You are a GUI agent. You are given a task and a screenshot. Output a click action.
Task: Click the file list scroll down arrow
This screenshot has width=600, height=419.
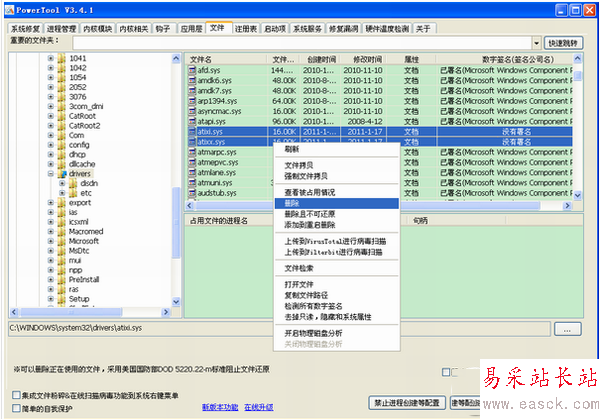point(577,195)
